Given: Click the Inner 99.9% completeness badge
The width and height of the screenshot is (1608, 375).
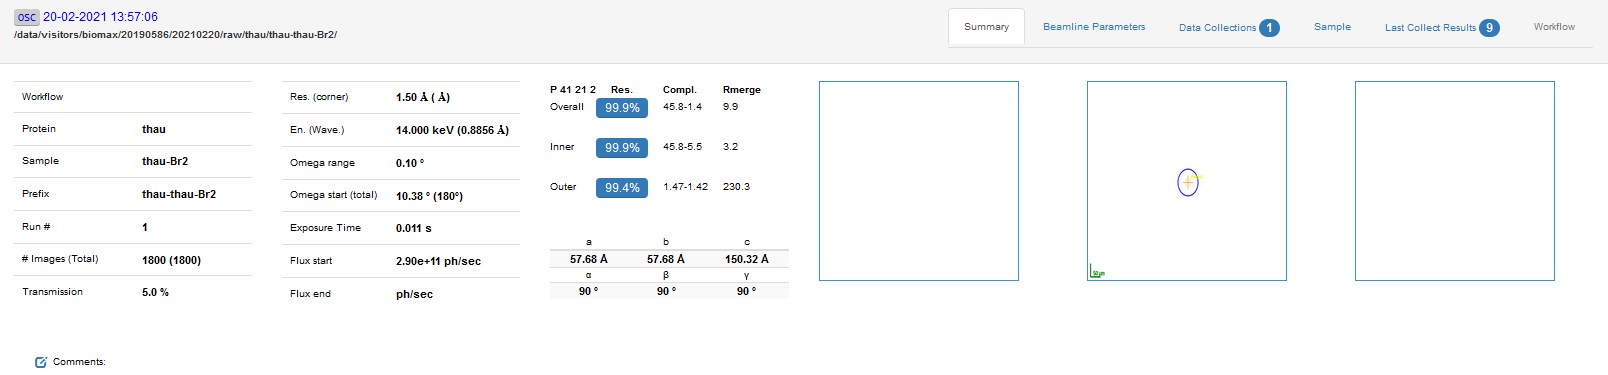Looking at the screenshot, I should (x=622, y=148).
